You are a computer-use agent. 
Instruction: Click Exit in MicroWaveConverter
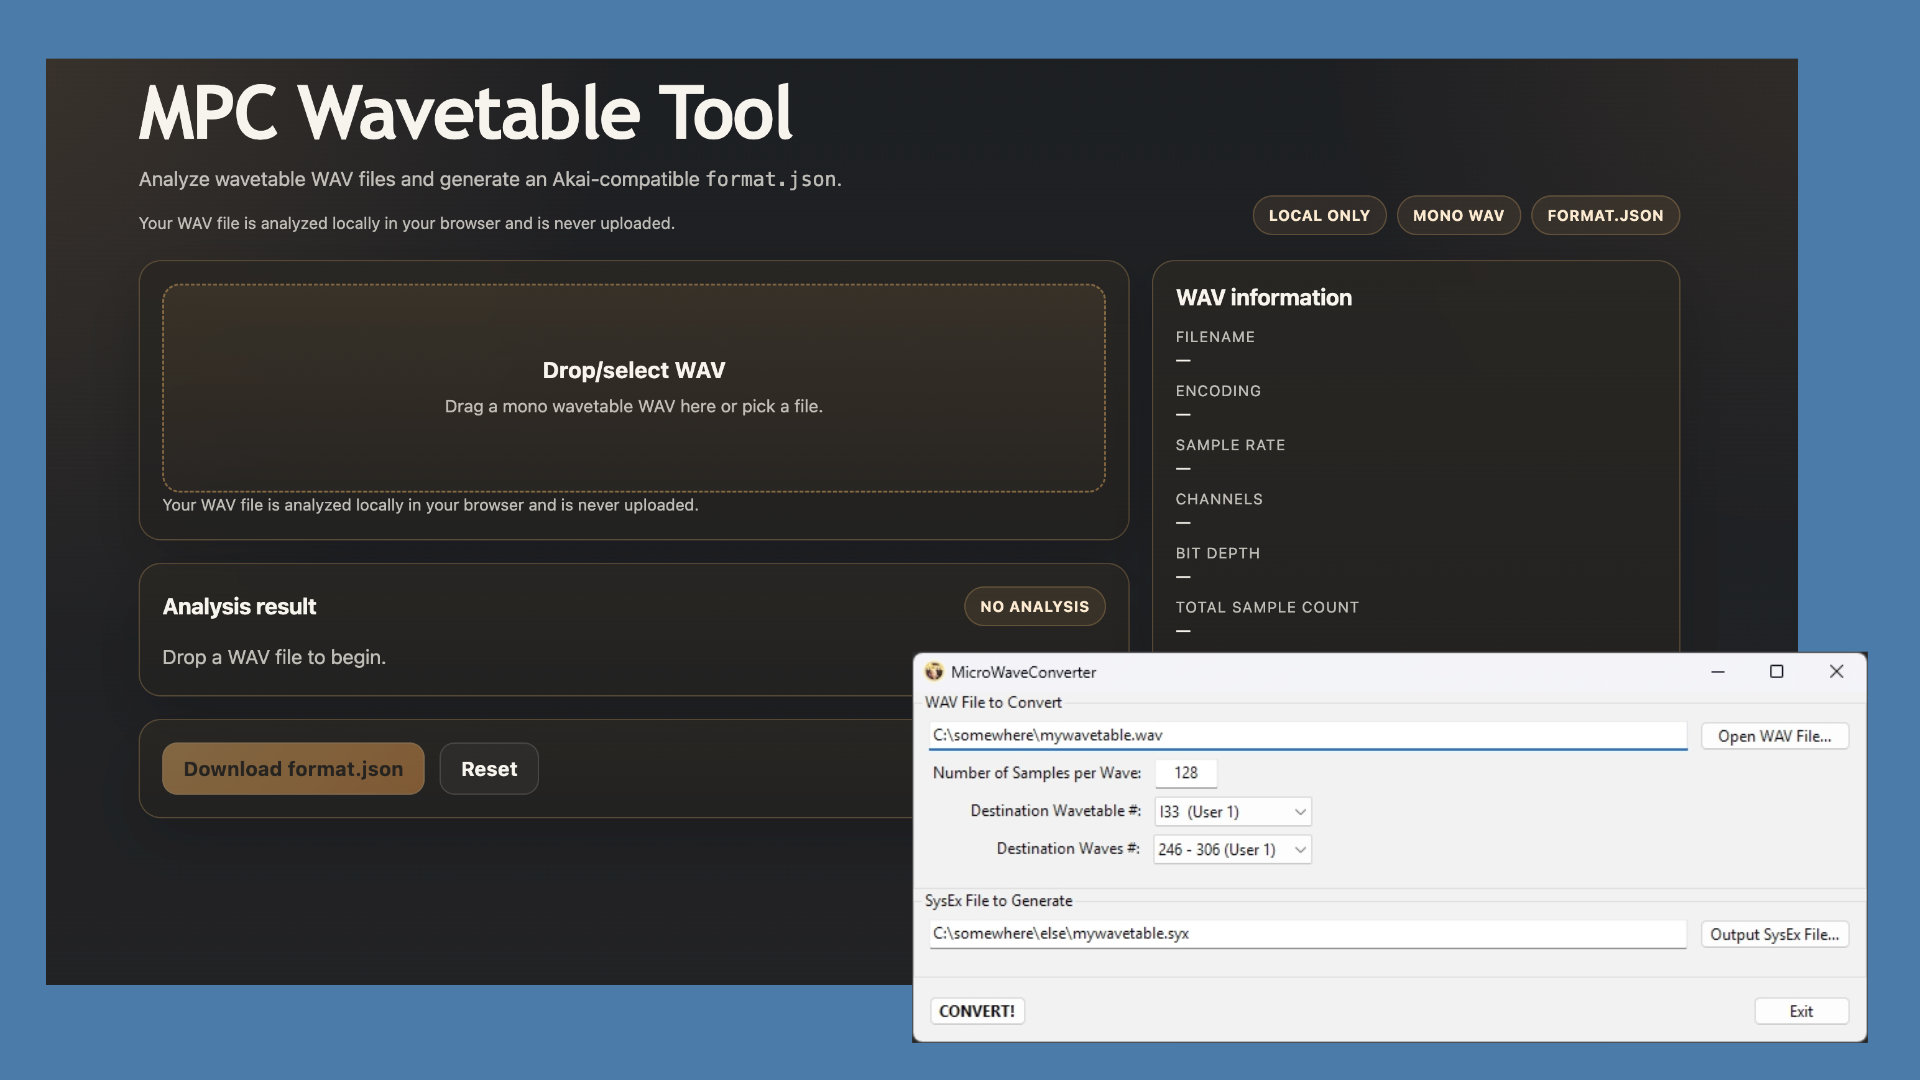coord(1801,1011)
